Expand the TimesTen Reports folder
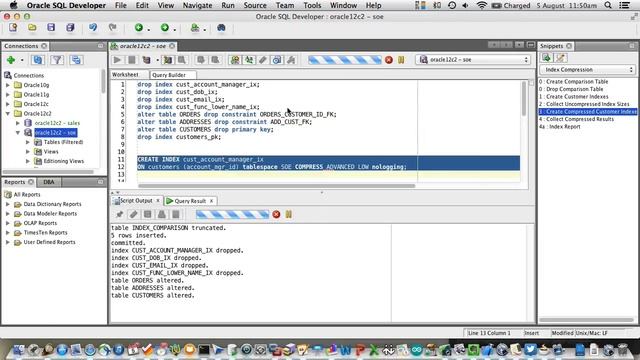640x360 pixels. tap(8, 233)
